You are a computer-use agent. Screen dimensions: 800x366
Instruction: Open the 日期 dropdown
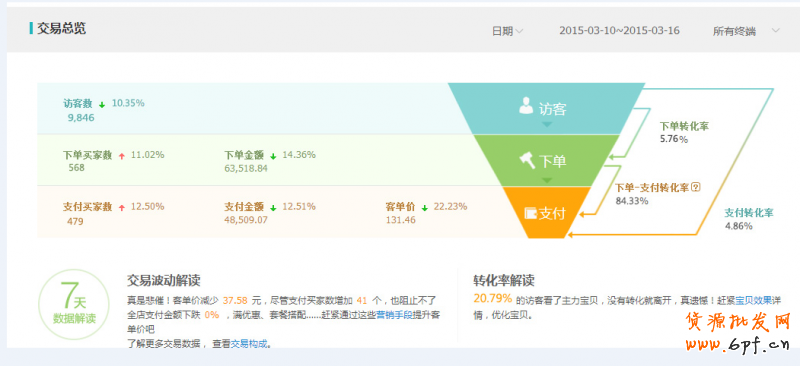point(507,31)
